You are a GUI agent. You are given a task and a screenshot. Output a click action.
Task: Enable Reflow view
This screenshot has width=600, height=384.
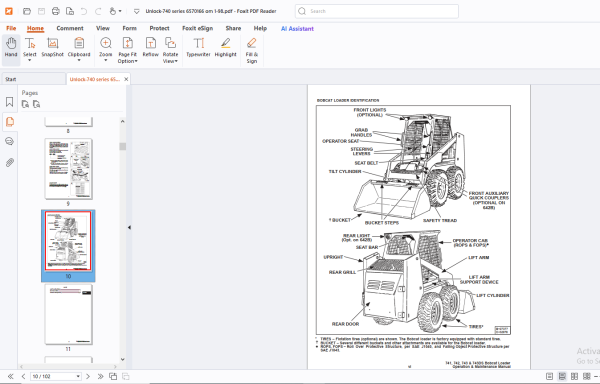click(x=151, y=47)
